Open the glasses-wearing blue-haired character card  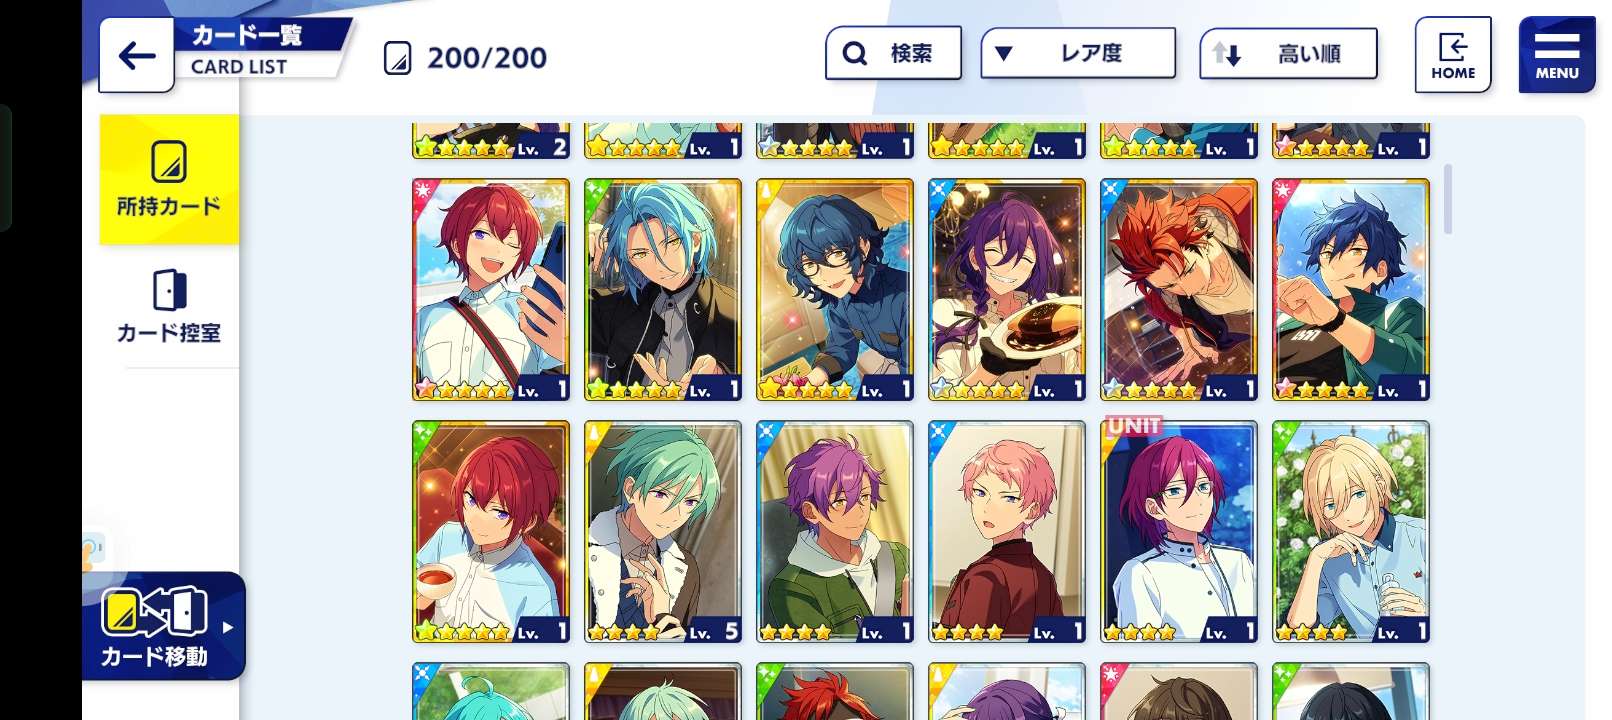(x=835, y=290)
